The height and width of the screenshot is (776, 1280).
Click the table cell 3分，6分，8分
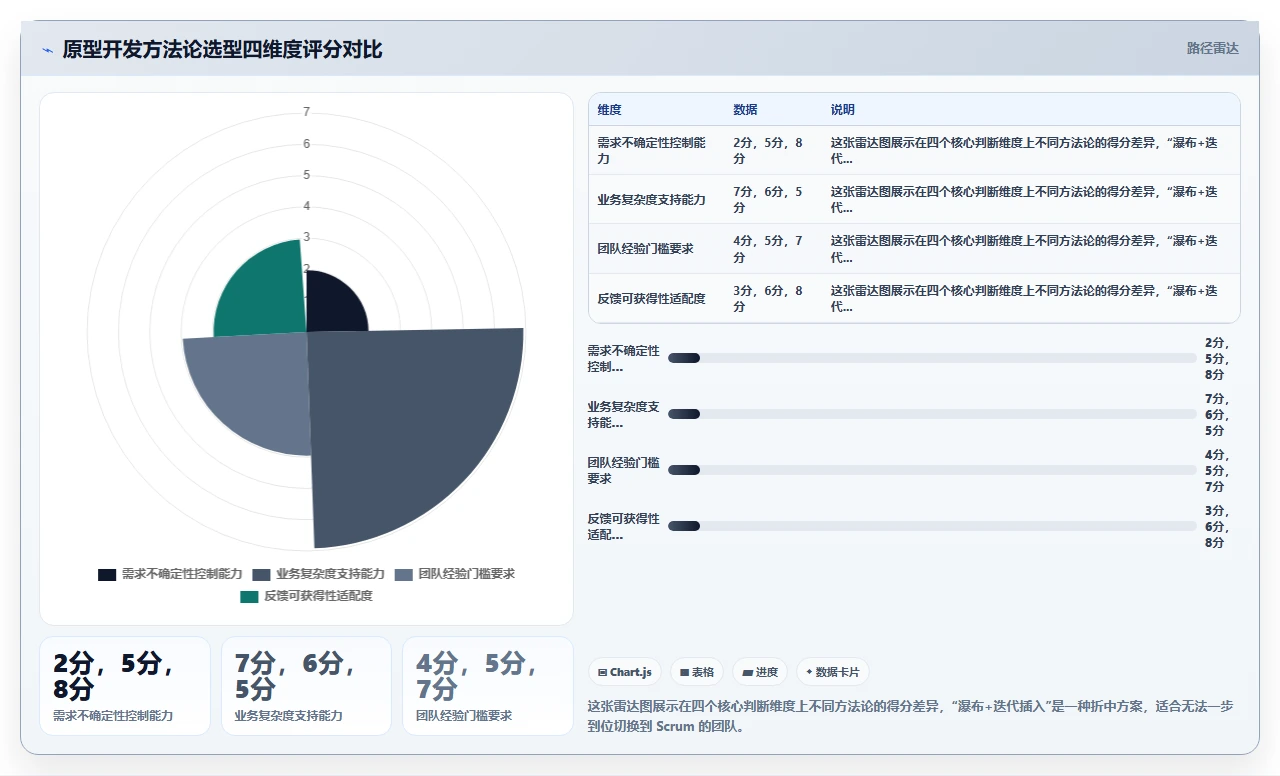coord(773,299)
